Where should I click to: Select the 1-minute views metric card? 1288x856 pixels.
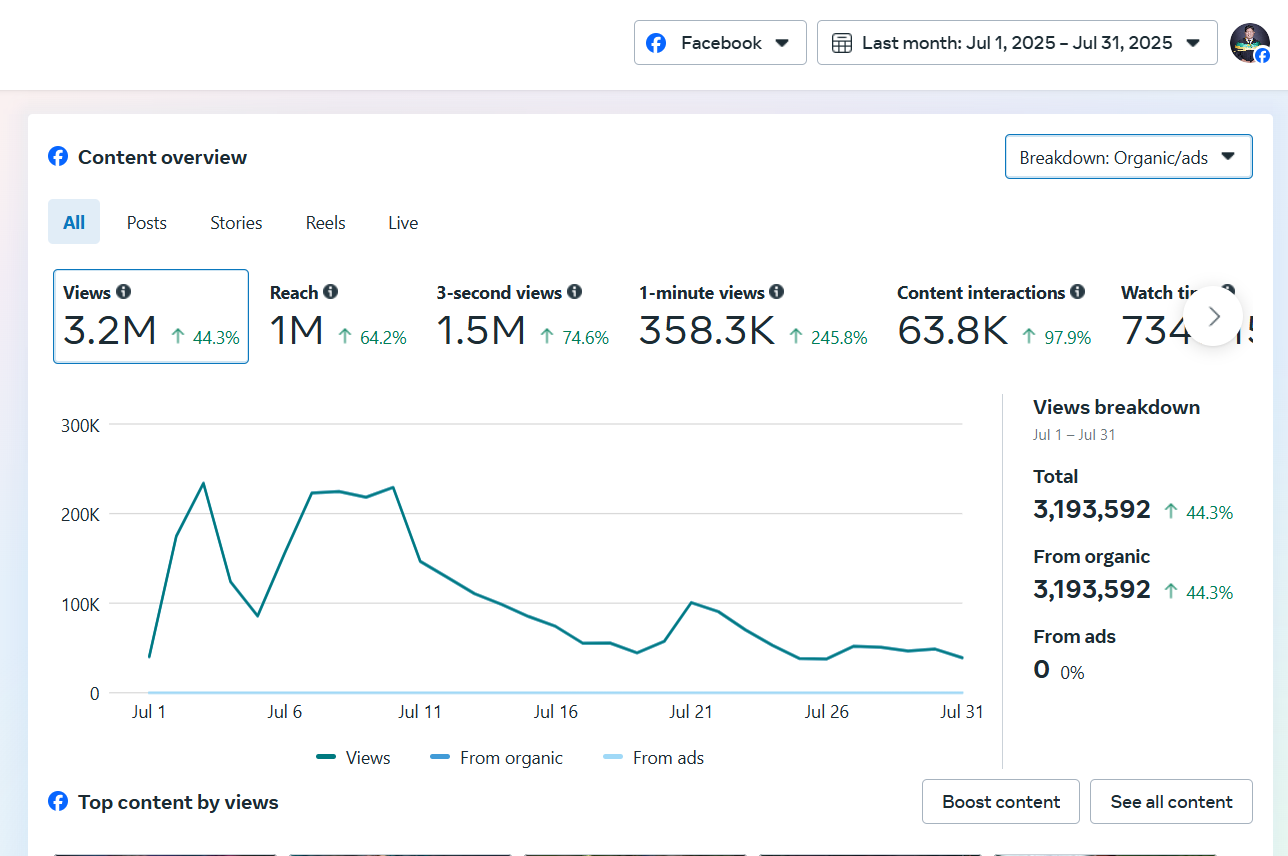[x=753, y=317]
